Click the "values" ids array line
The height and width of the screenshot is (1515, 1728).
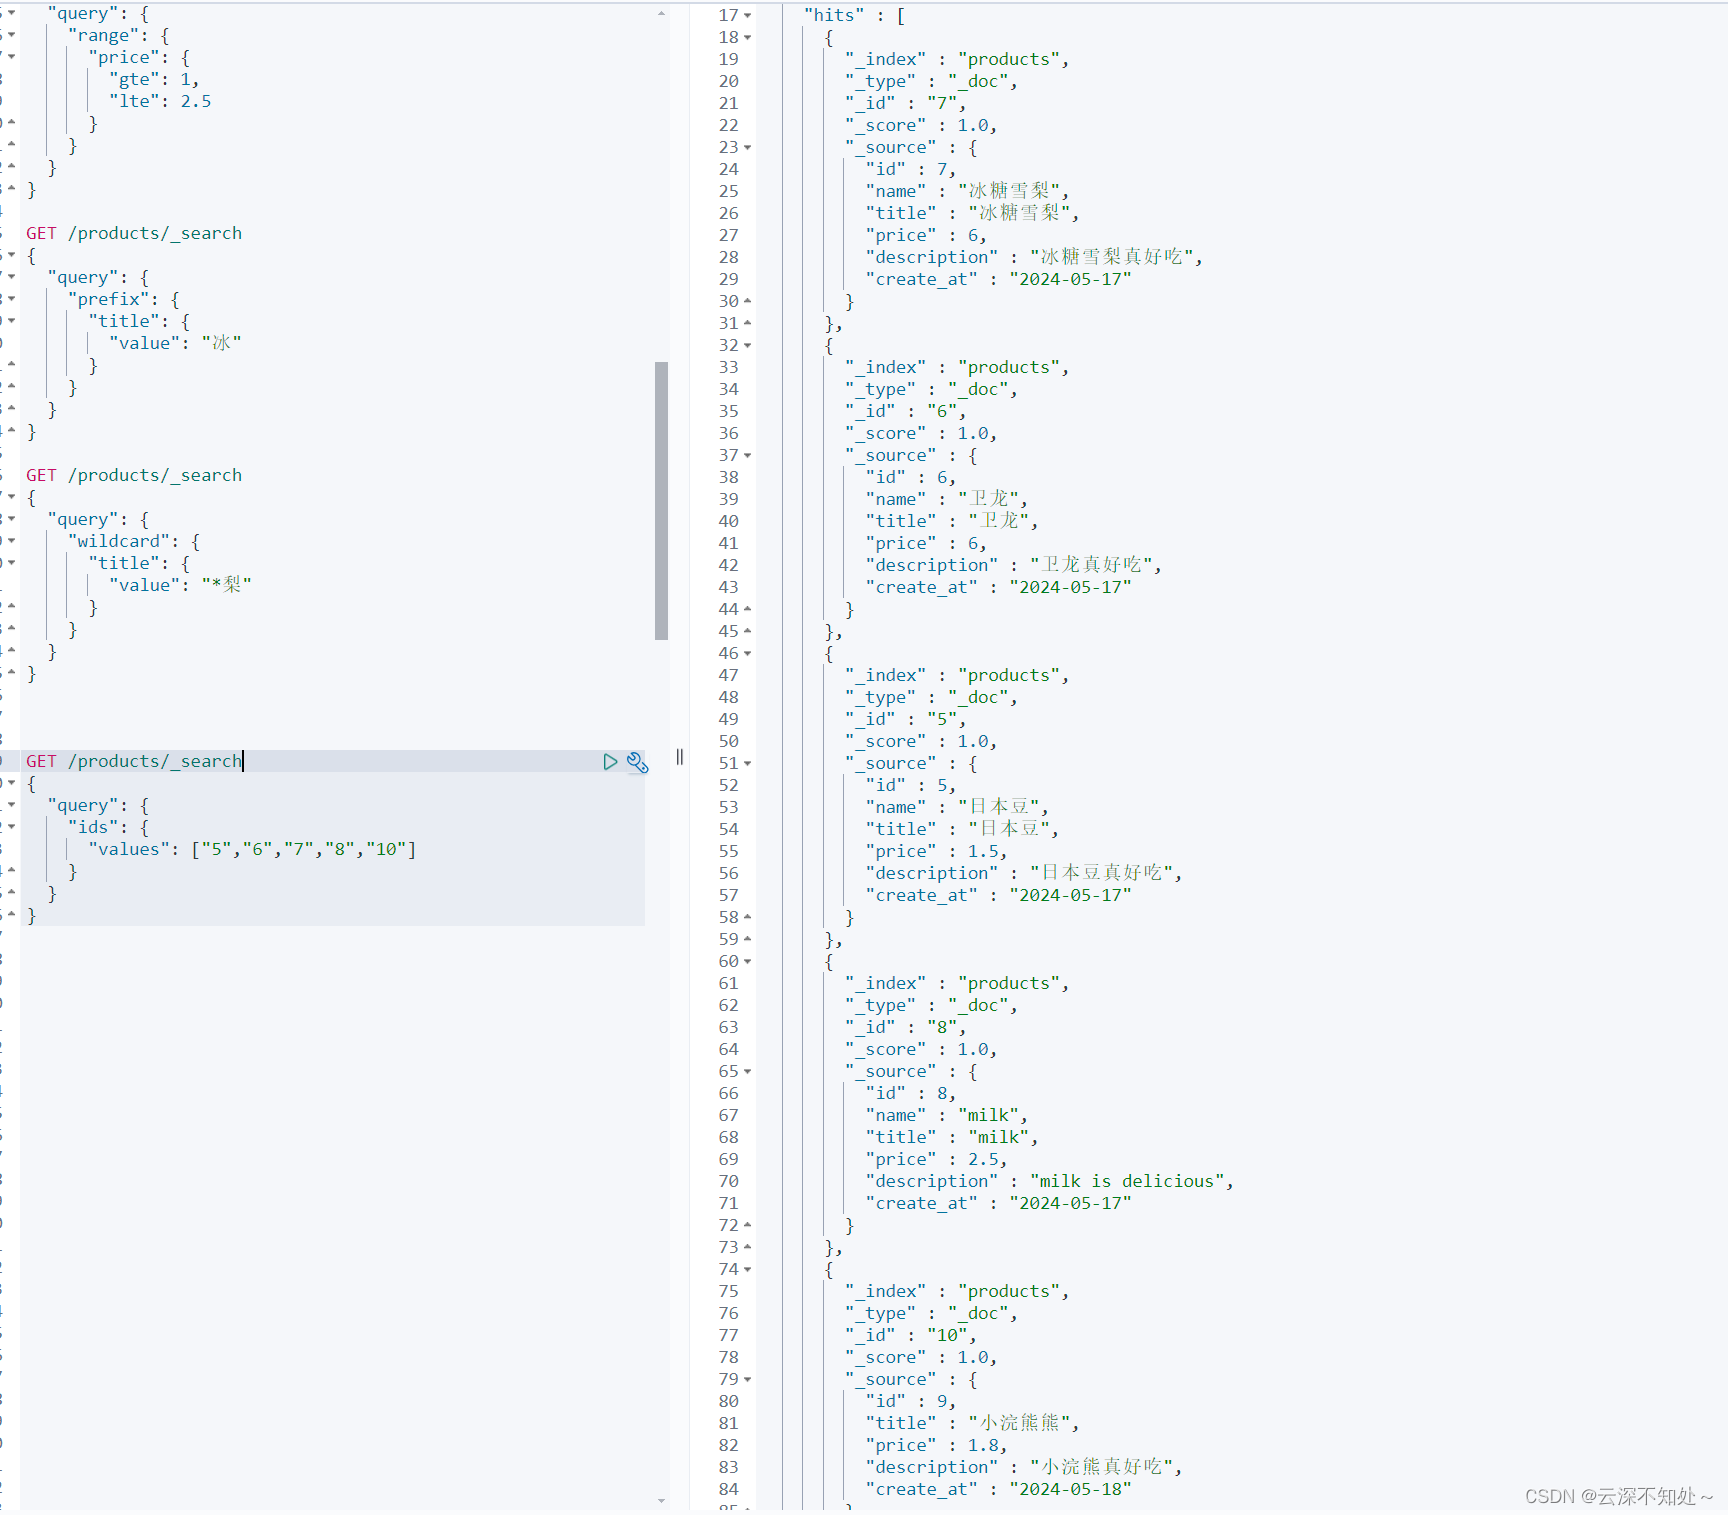252,850
